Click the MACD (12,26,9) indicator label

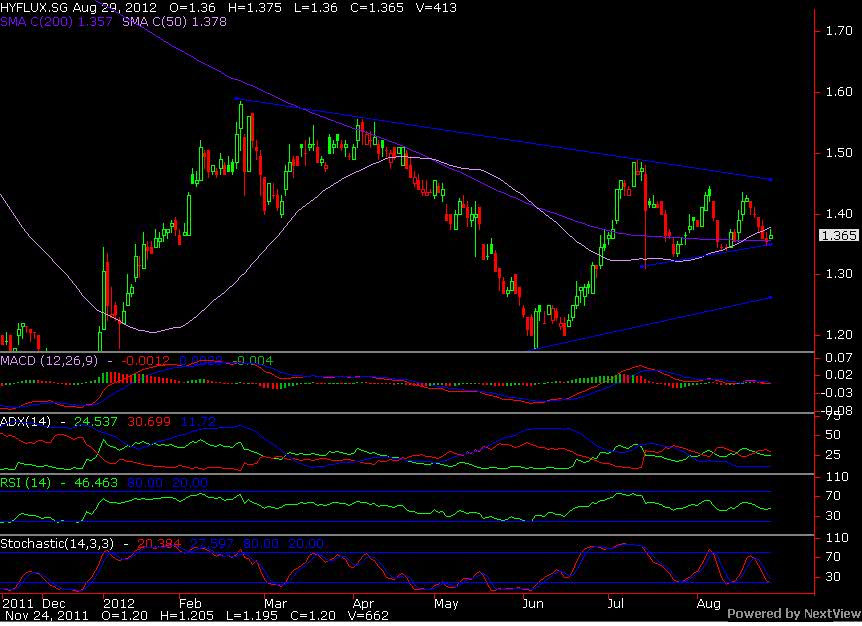[49, 361]
